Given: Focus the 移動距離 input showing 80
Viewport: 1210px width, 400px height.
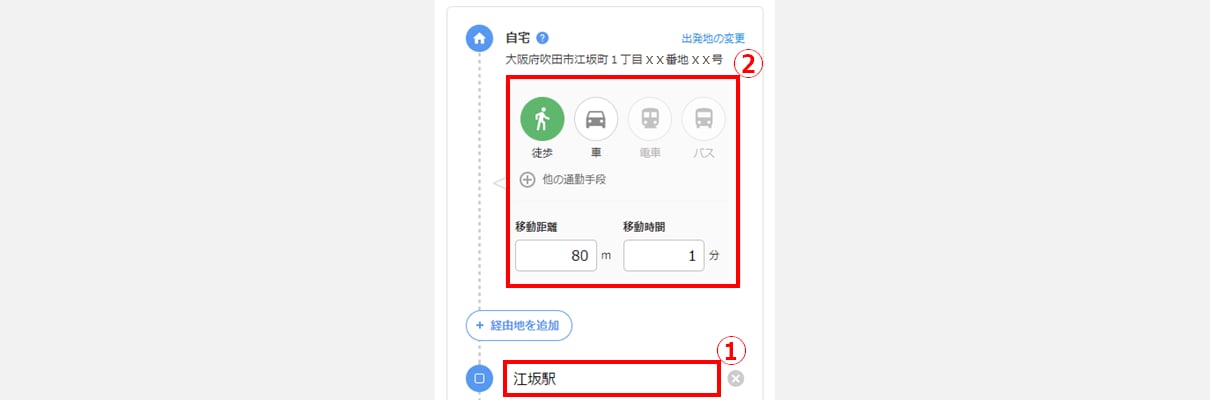Looking at the screenshot, I should [x=556, y=255].
